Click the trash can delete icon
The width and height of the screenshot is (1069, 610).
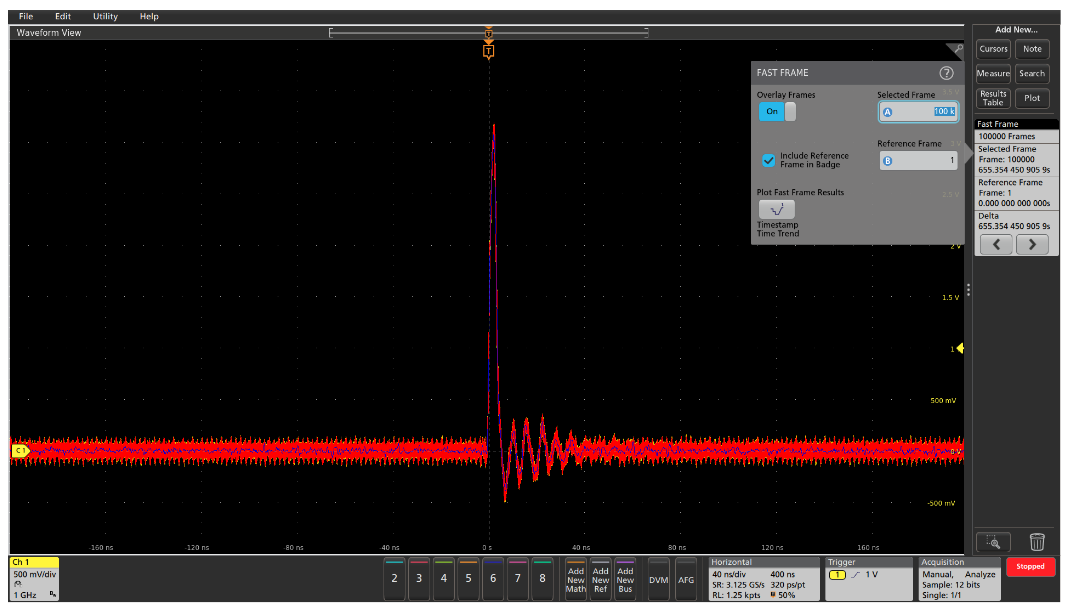click(x=1037, y=542)
